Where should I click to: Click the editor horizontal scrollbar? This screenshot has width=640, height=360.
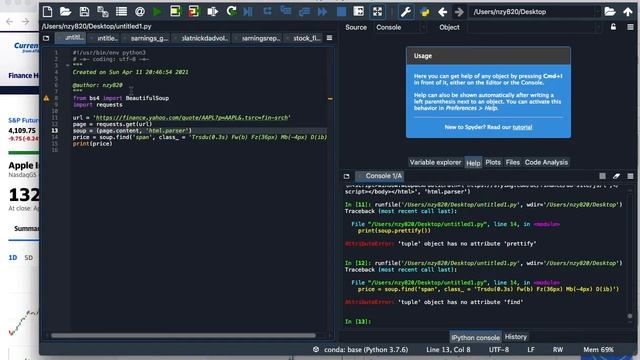183,336
